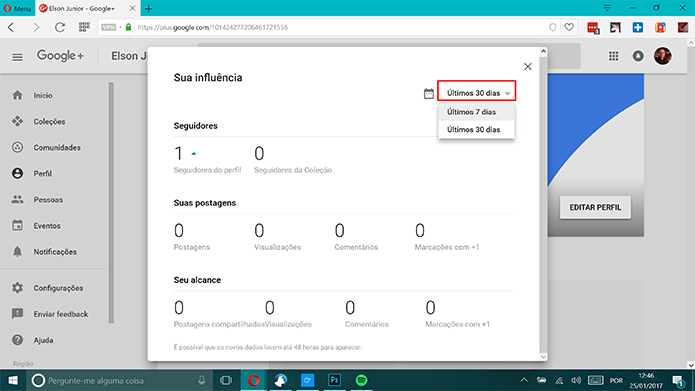695x391 pixels.
Task: Click the calendar icon beside date range
Action: (429, 93)
